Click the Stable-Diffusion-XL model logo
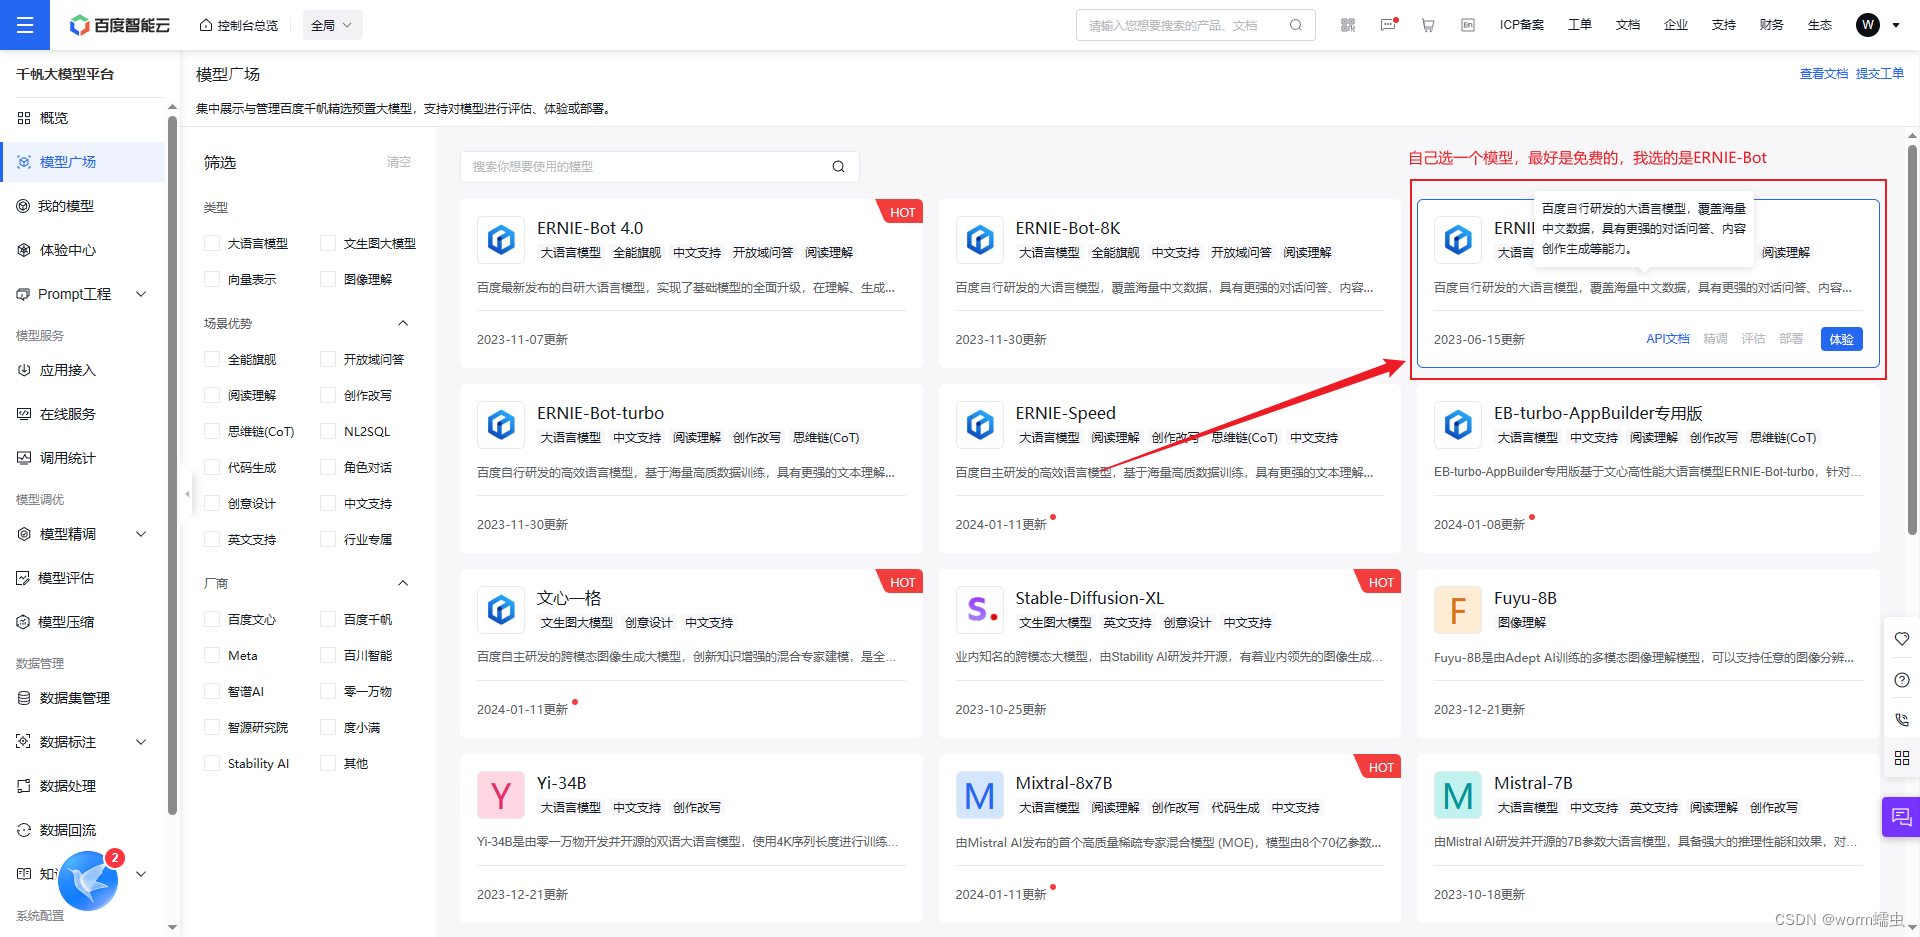The image size is (1920, 937). pos(980,610)
